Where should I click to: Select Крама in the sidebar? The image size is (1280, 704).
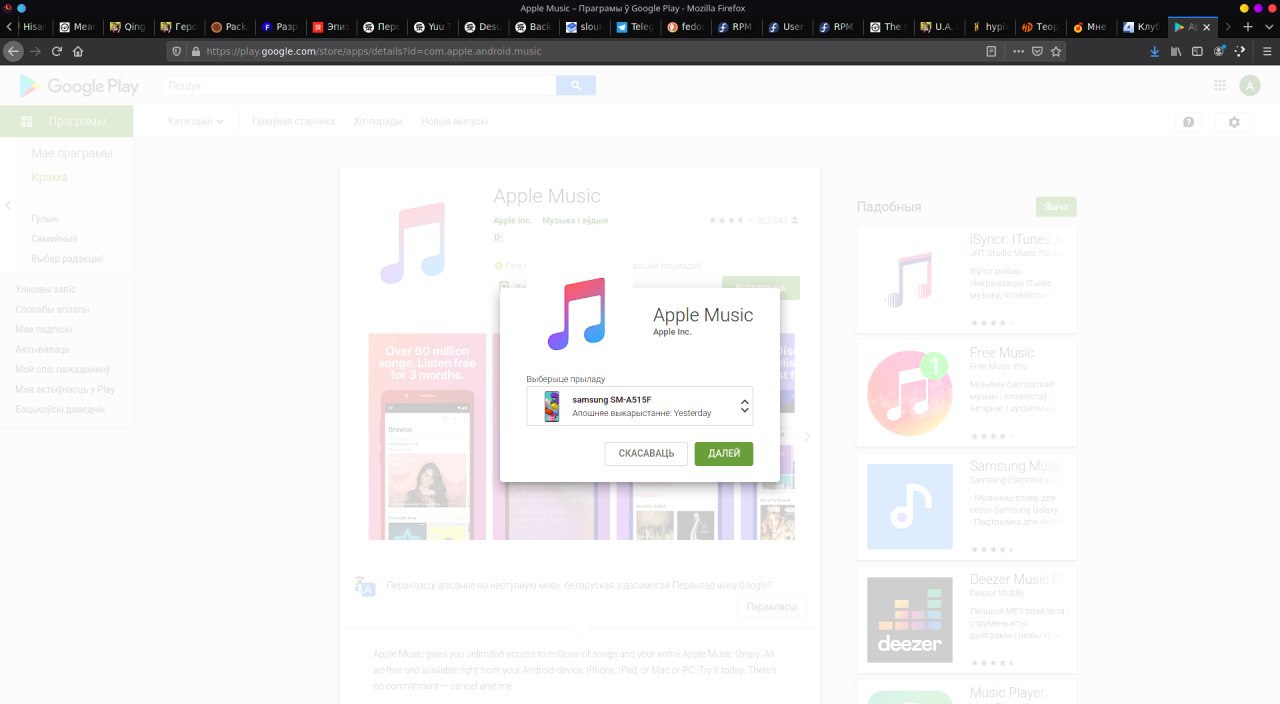(x=49, y=177)
